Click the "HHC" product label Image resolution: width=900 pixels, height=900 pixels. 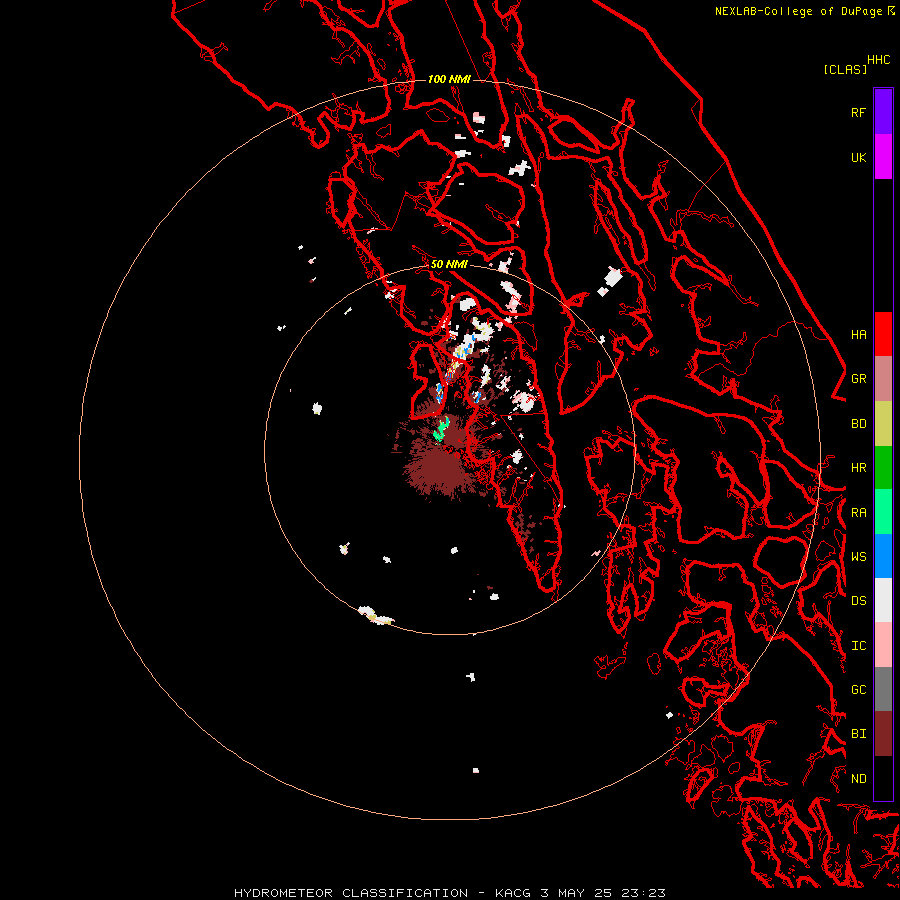[878, 60]
